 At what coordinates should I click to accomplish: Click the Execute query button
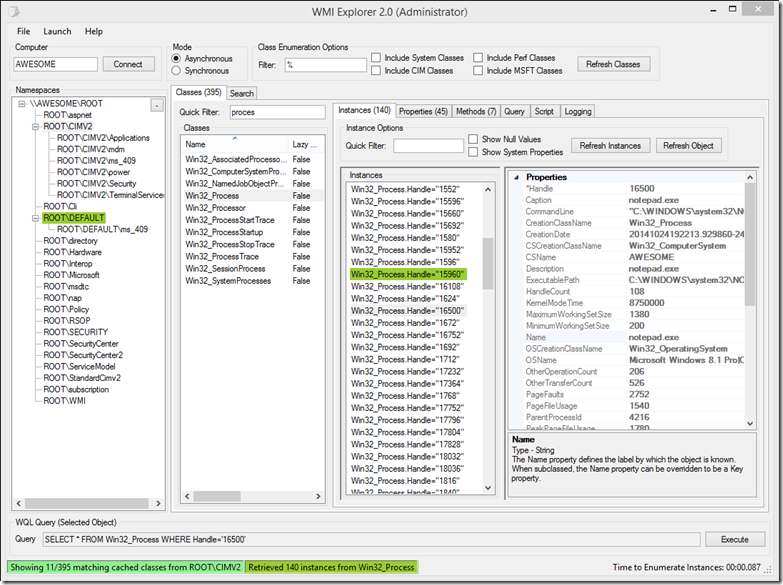coord(735,540)
